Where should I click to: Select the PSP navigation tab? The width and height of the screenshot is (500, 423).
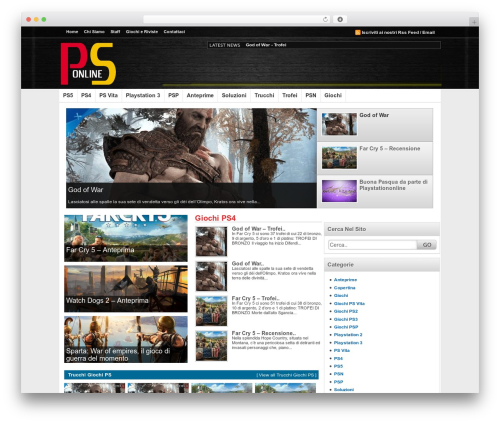[x=173, y=95]
